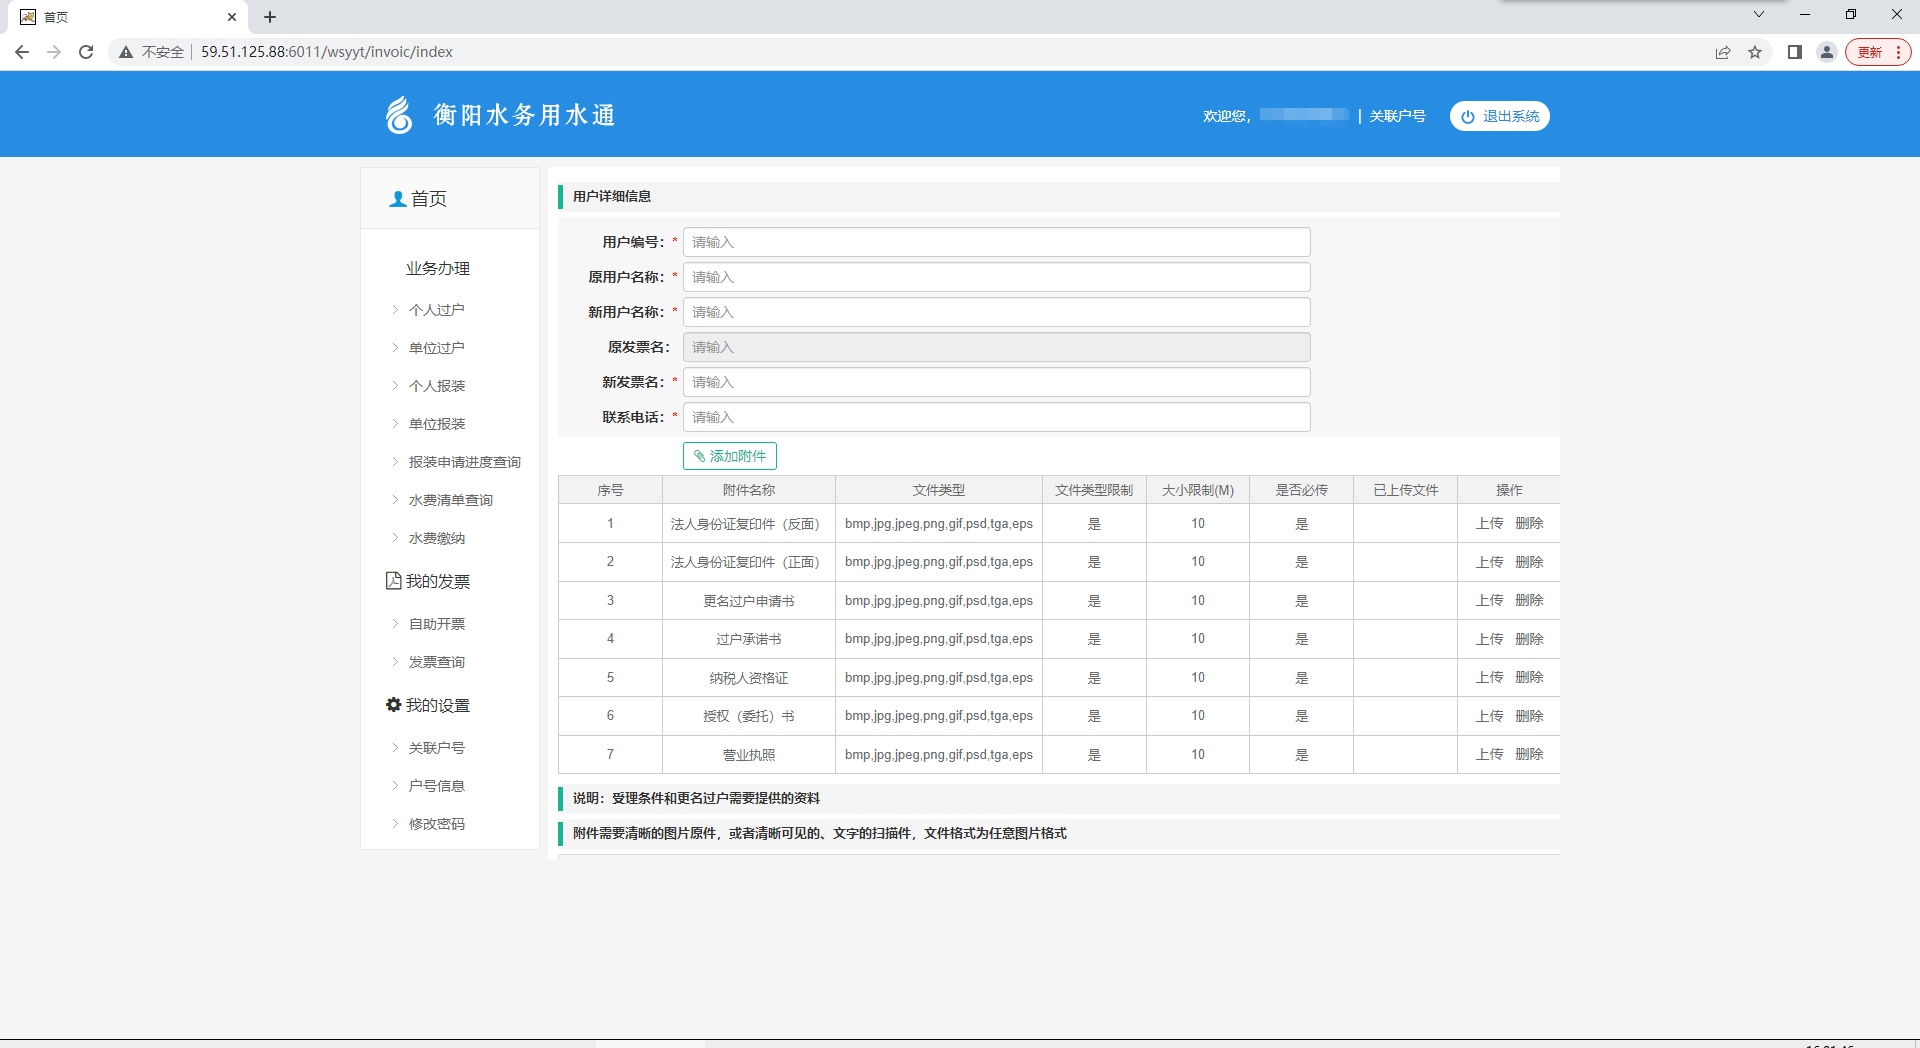The image size is (1920, 1048).
Task: Log out using 退出系统 button
Action: (x=1499, y=116)
